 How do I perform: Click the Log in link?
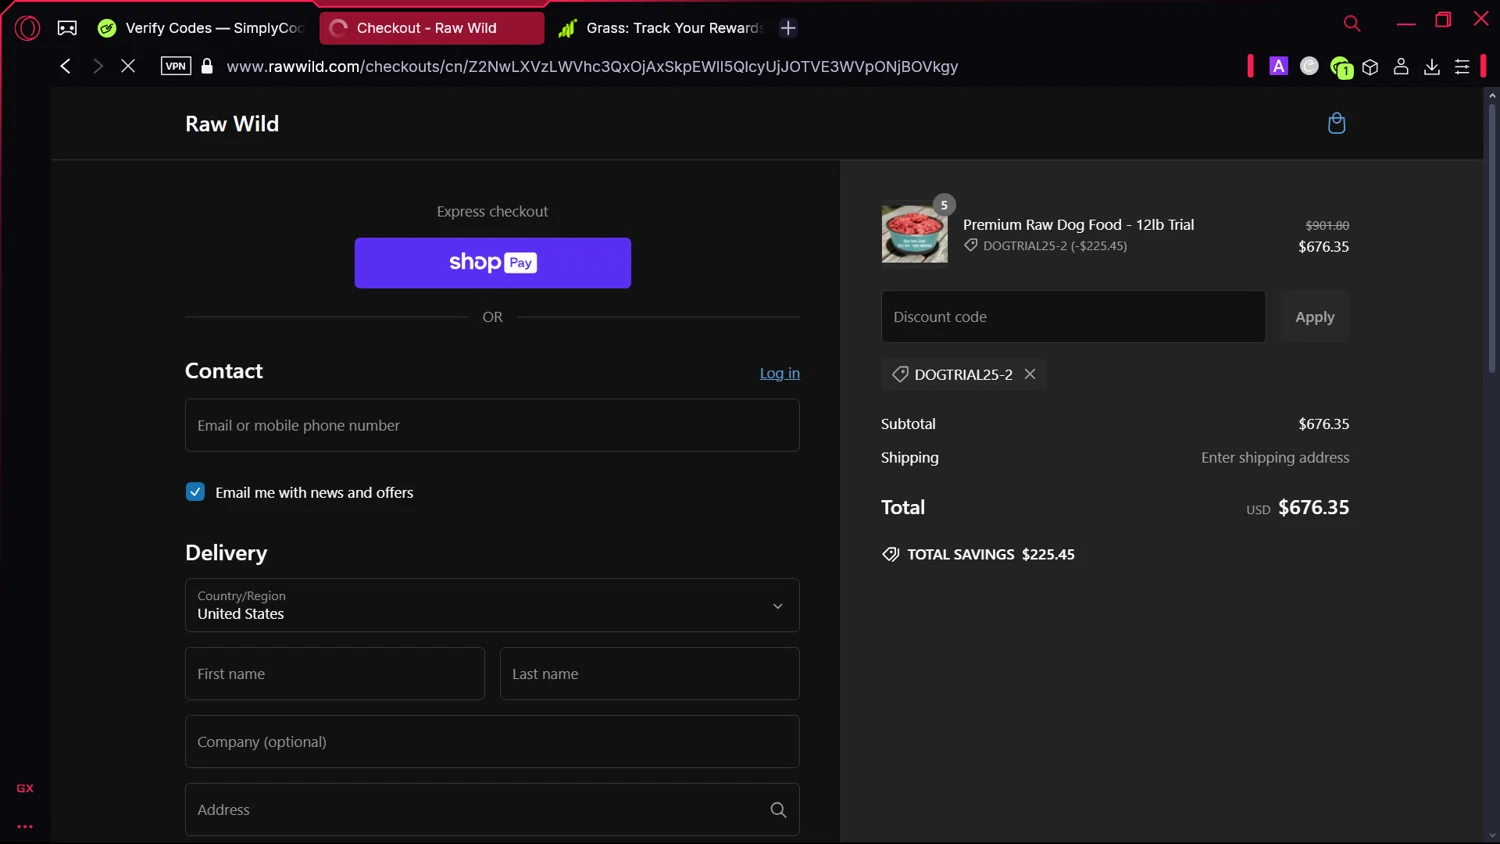[x=779, y=373]
